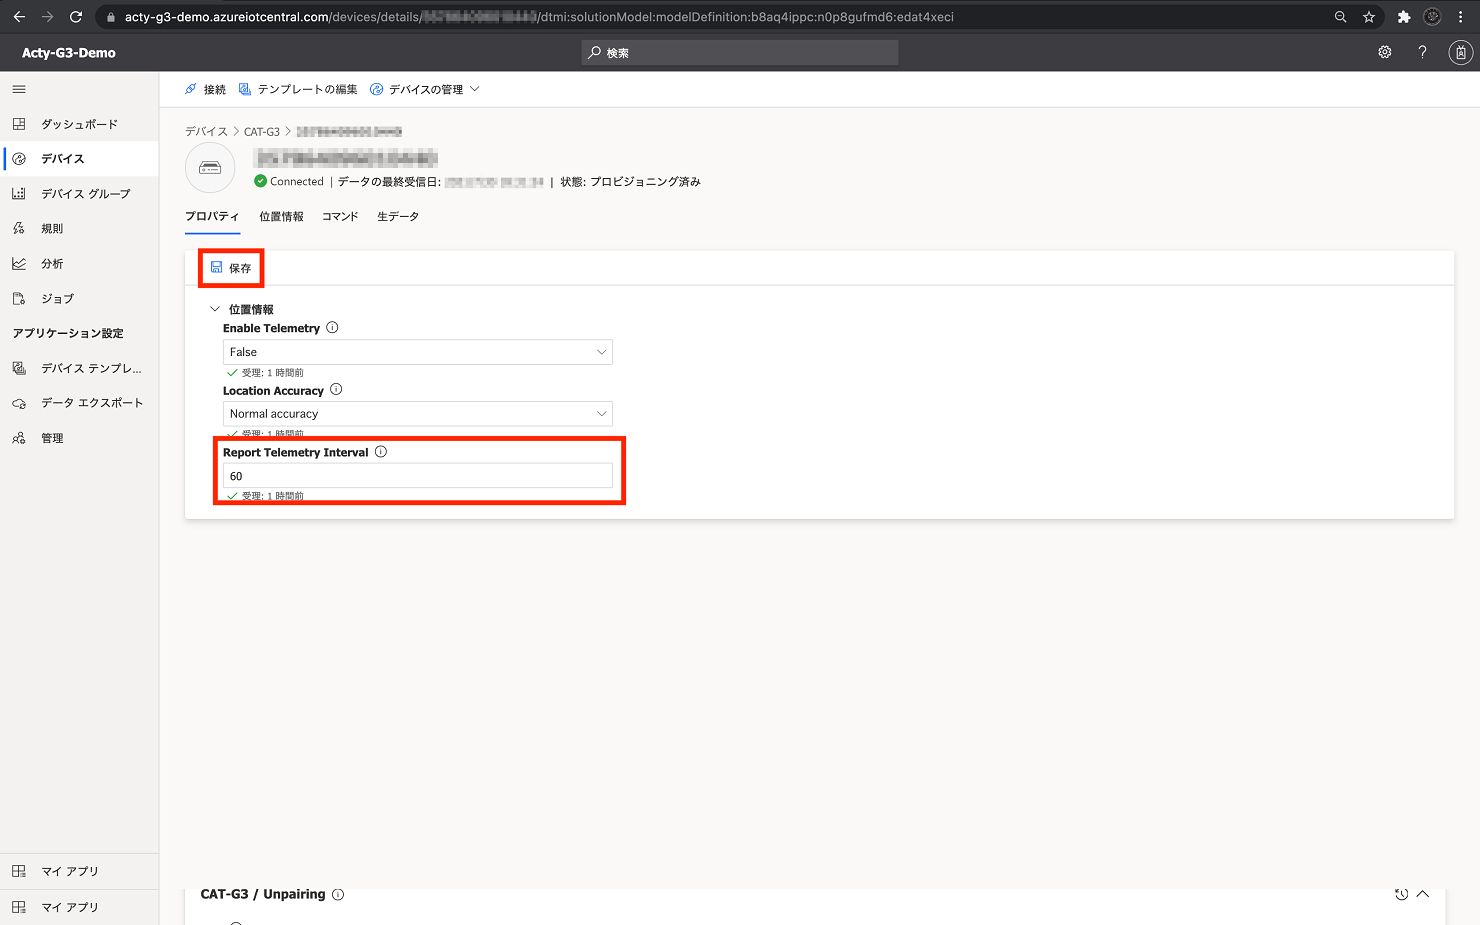Screen dimensions: 1480x925
Task: Click the 接続 toolbar button
Action: 205,89
